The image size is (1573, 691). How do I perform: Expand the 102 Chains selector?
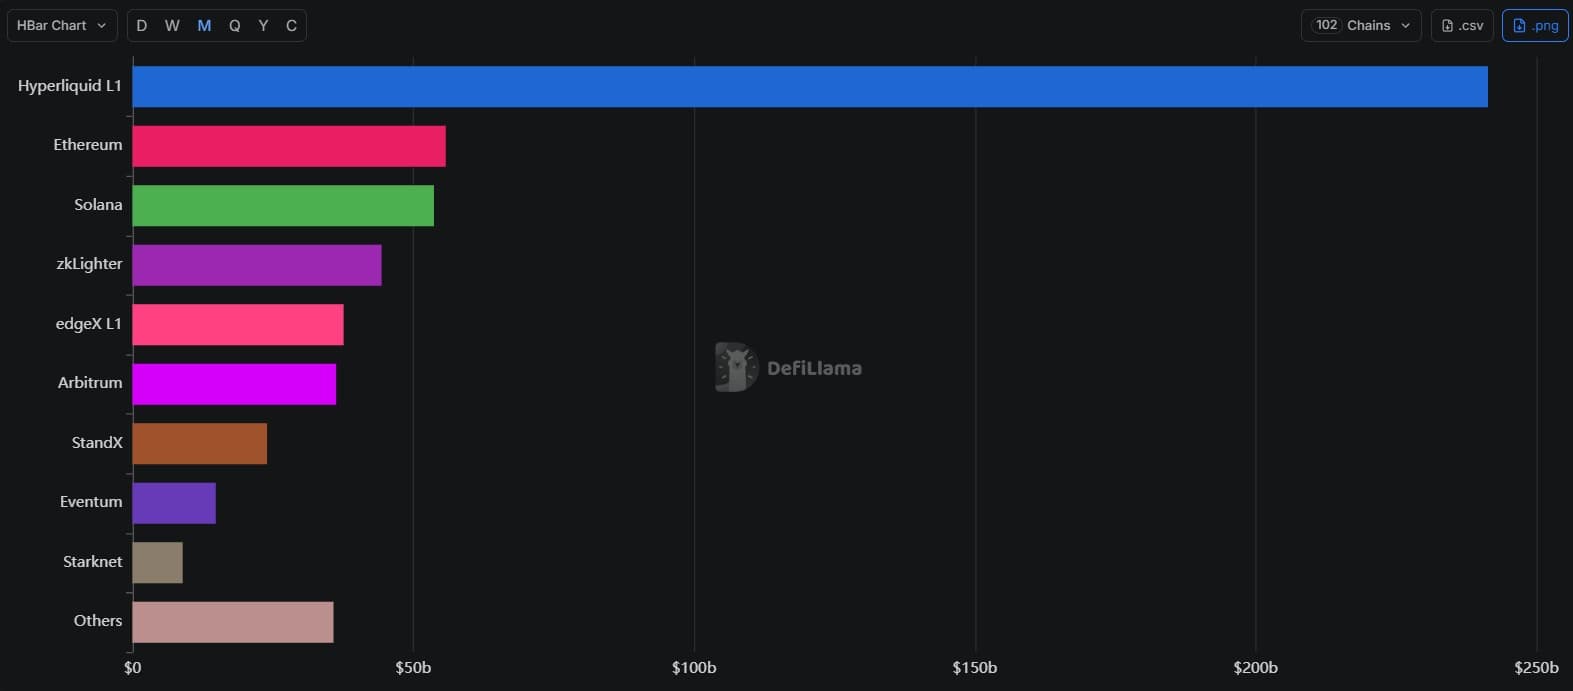click(x=1361, y=25)
